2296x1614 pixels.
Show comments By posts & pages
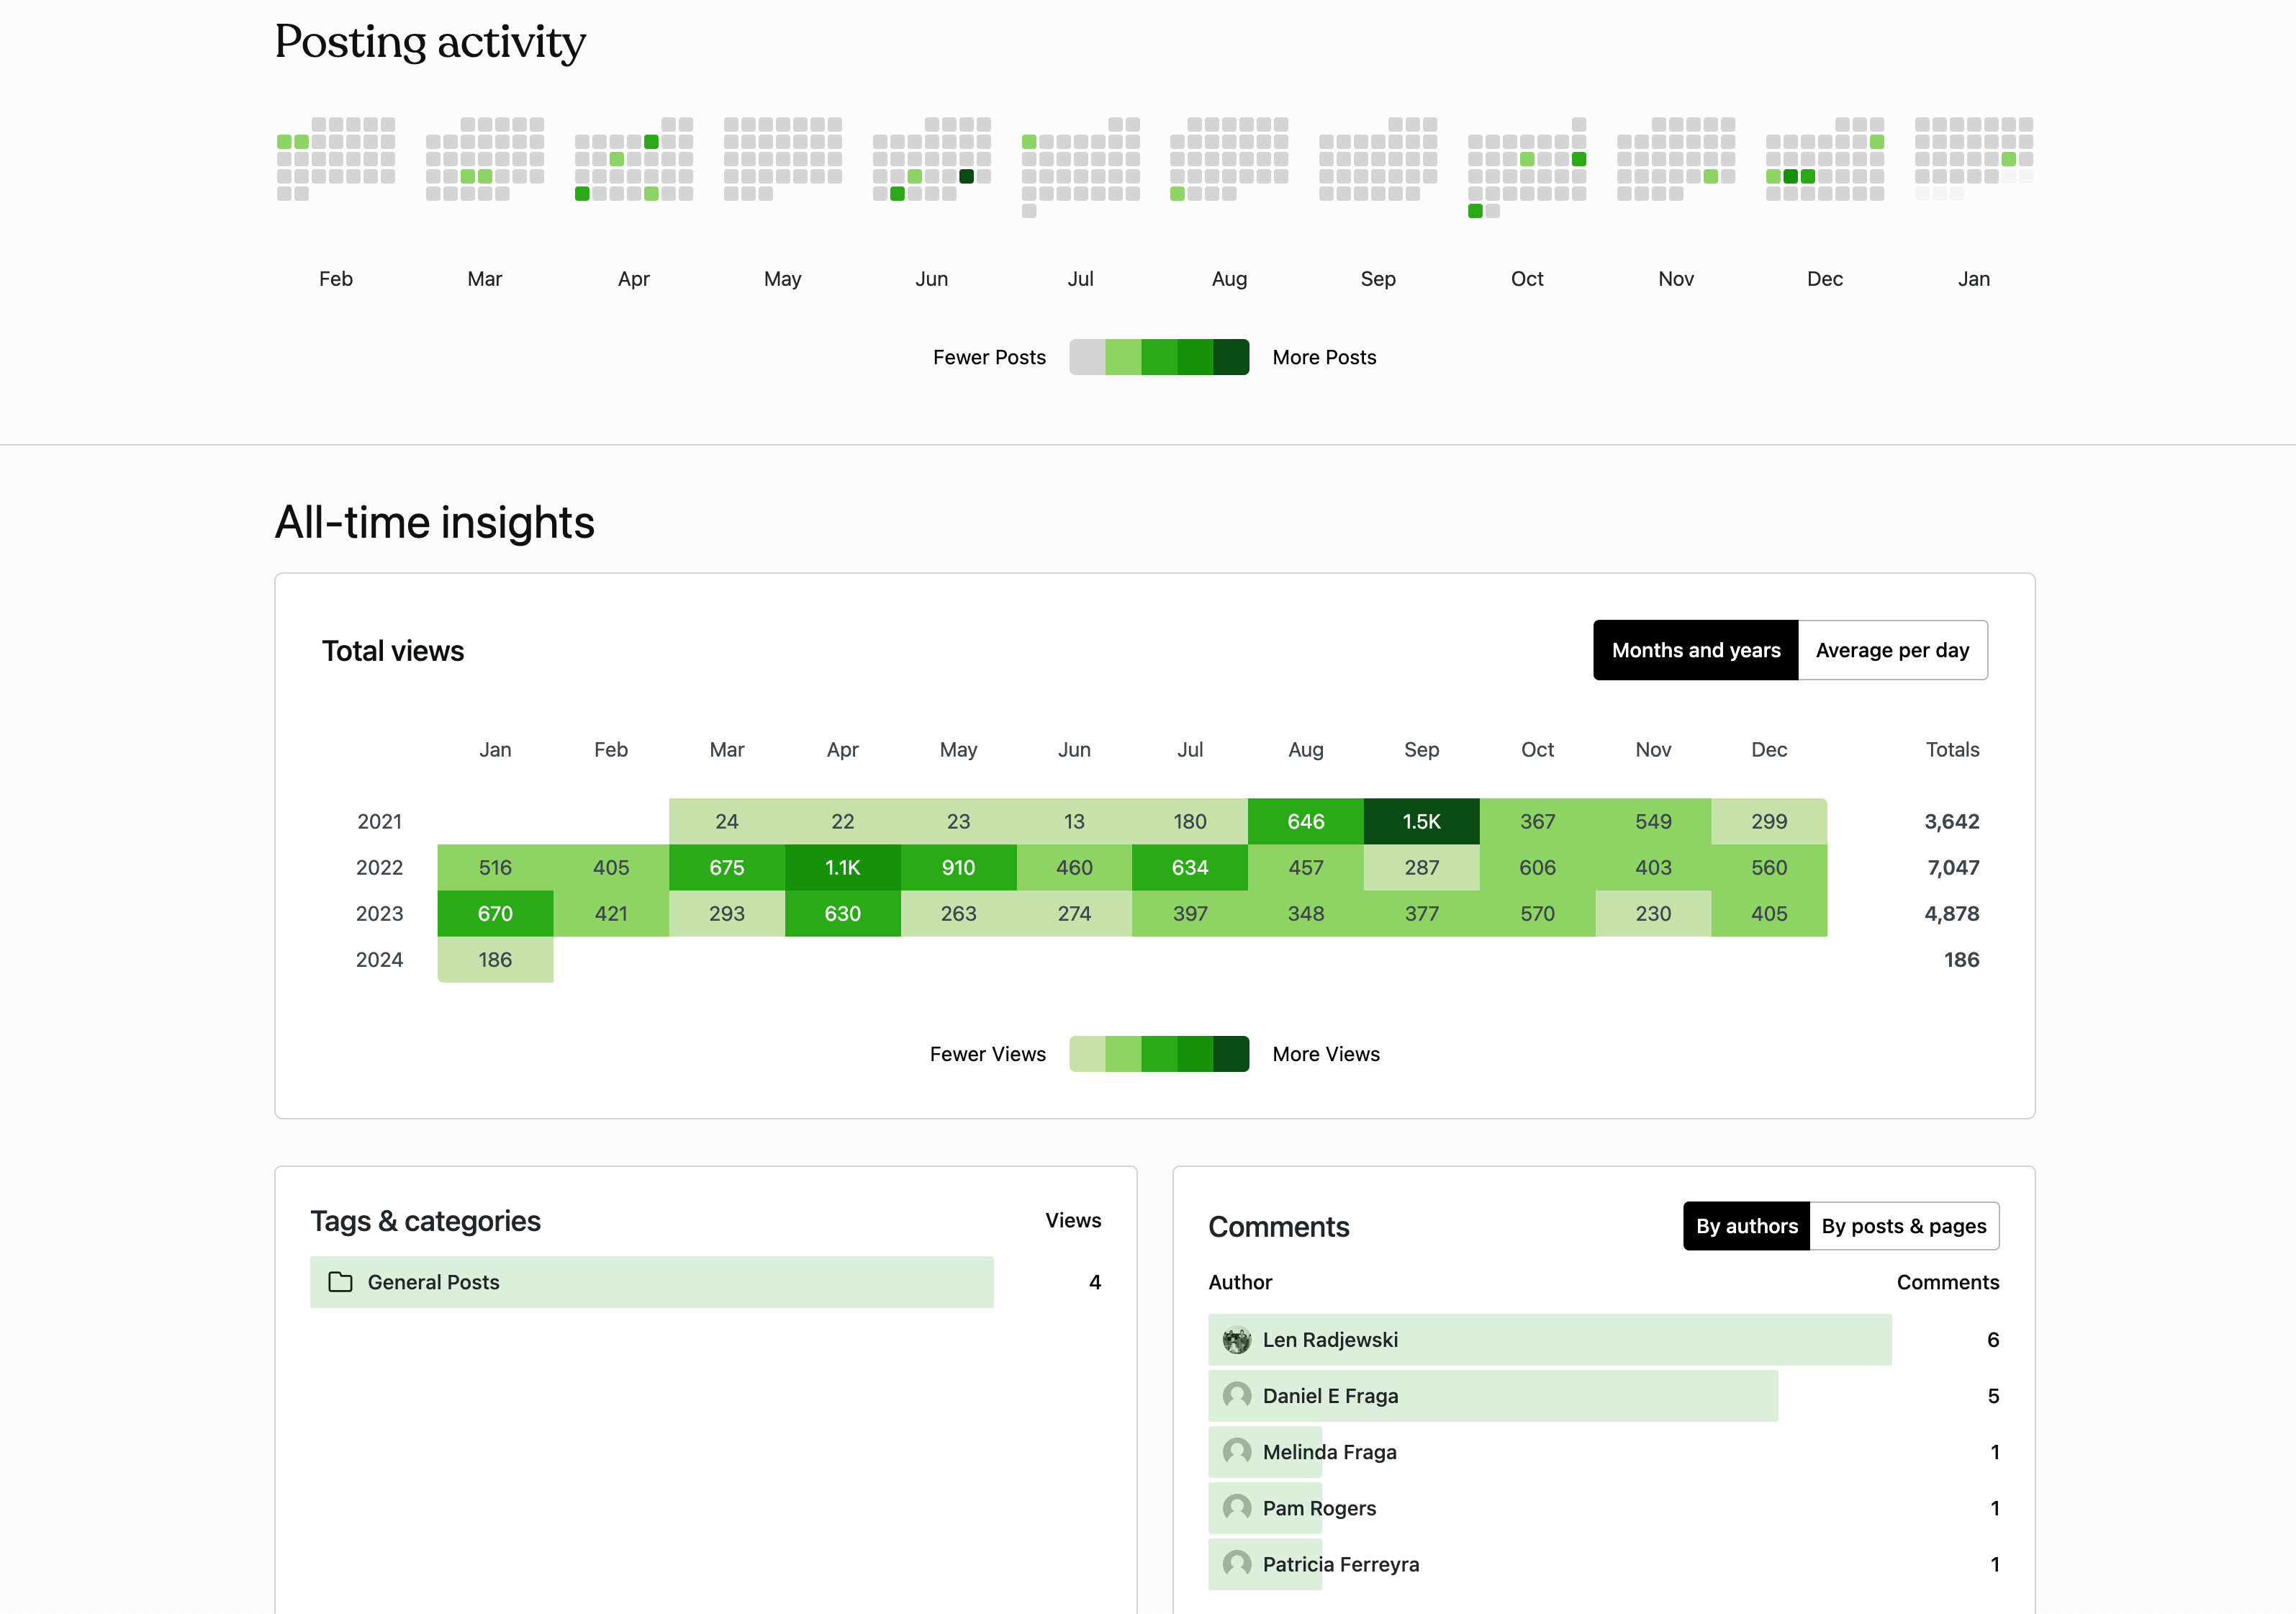(x=1903, y=1226)
